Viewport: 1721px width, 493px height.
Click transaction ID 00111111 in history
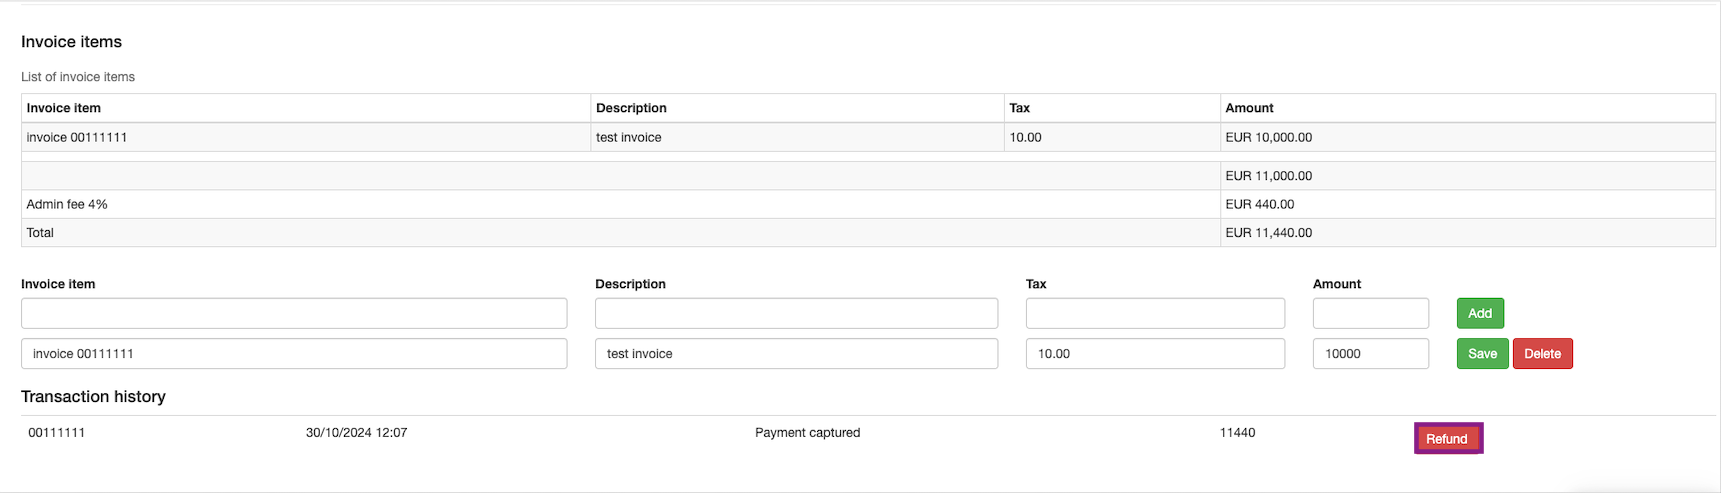pos(57,433)
